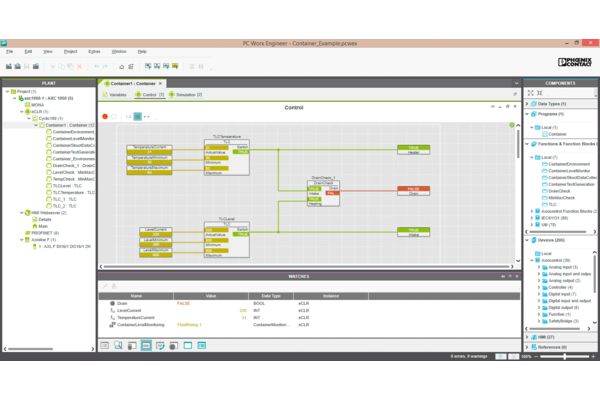Open the Window menu
This screenshot has width=600, height=400.
coord(119,52)
